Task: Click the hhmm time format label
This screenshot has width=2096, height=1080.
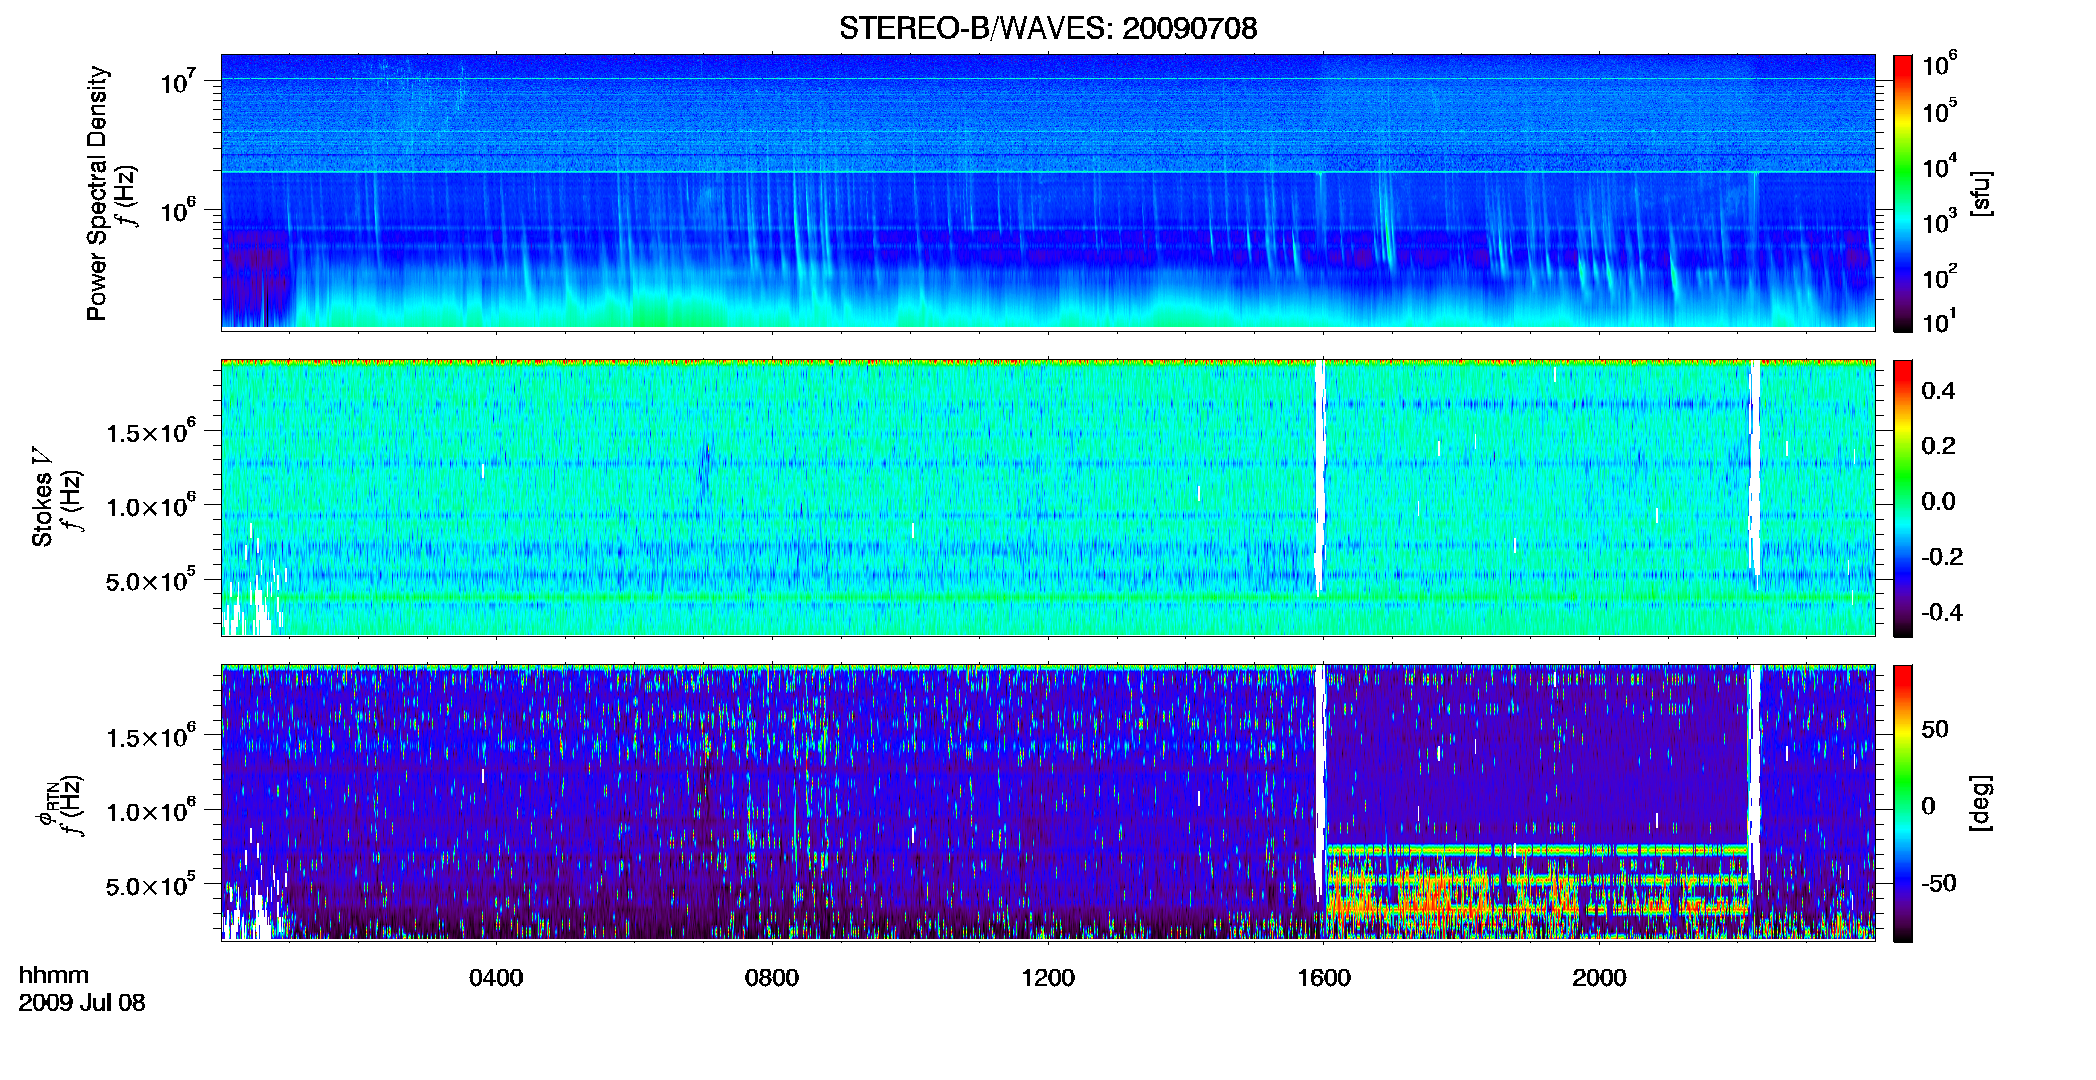Action: pos(54,975)
